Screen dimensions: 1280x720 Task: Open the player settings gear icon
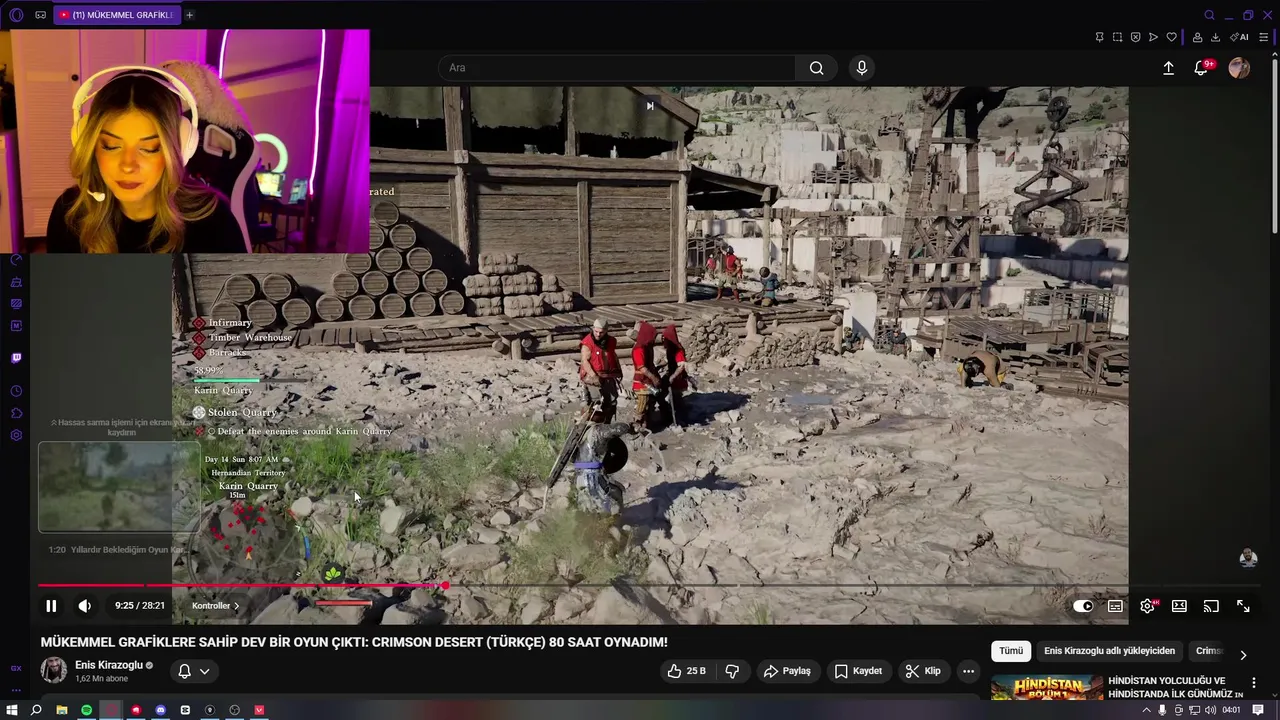[x=1147, y=606]
